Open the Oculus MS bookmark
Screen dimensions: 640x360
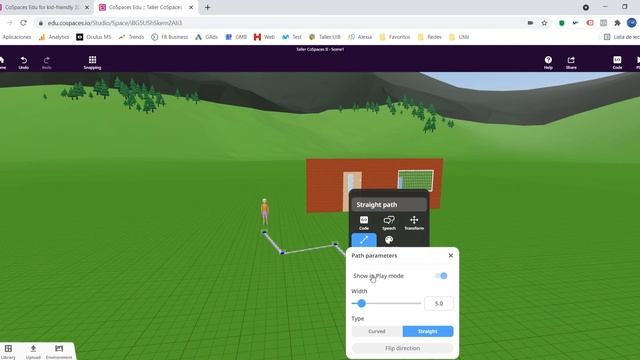[94, 37]
